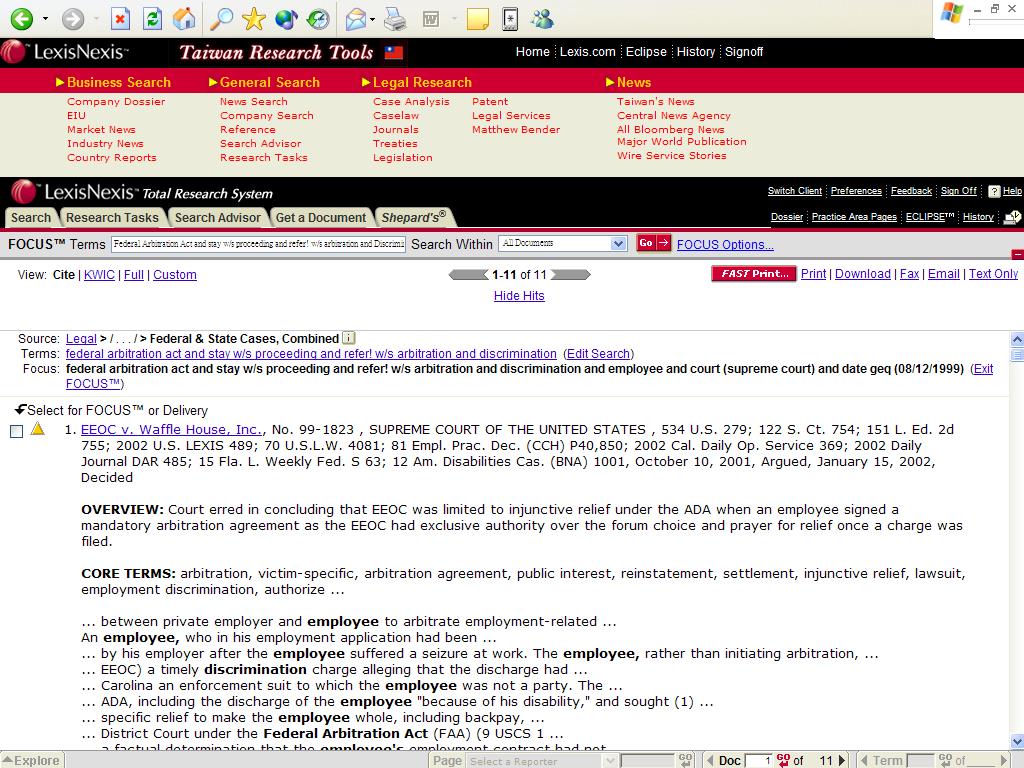
Task: Click the Edit Search link
Action: [598, 354]
